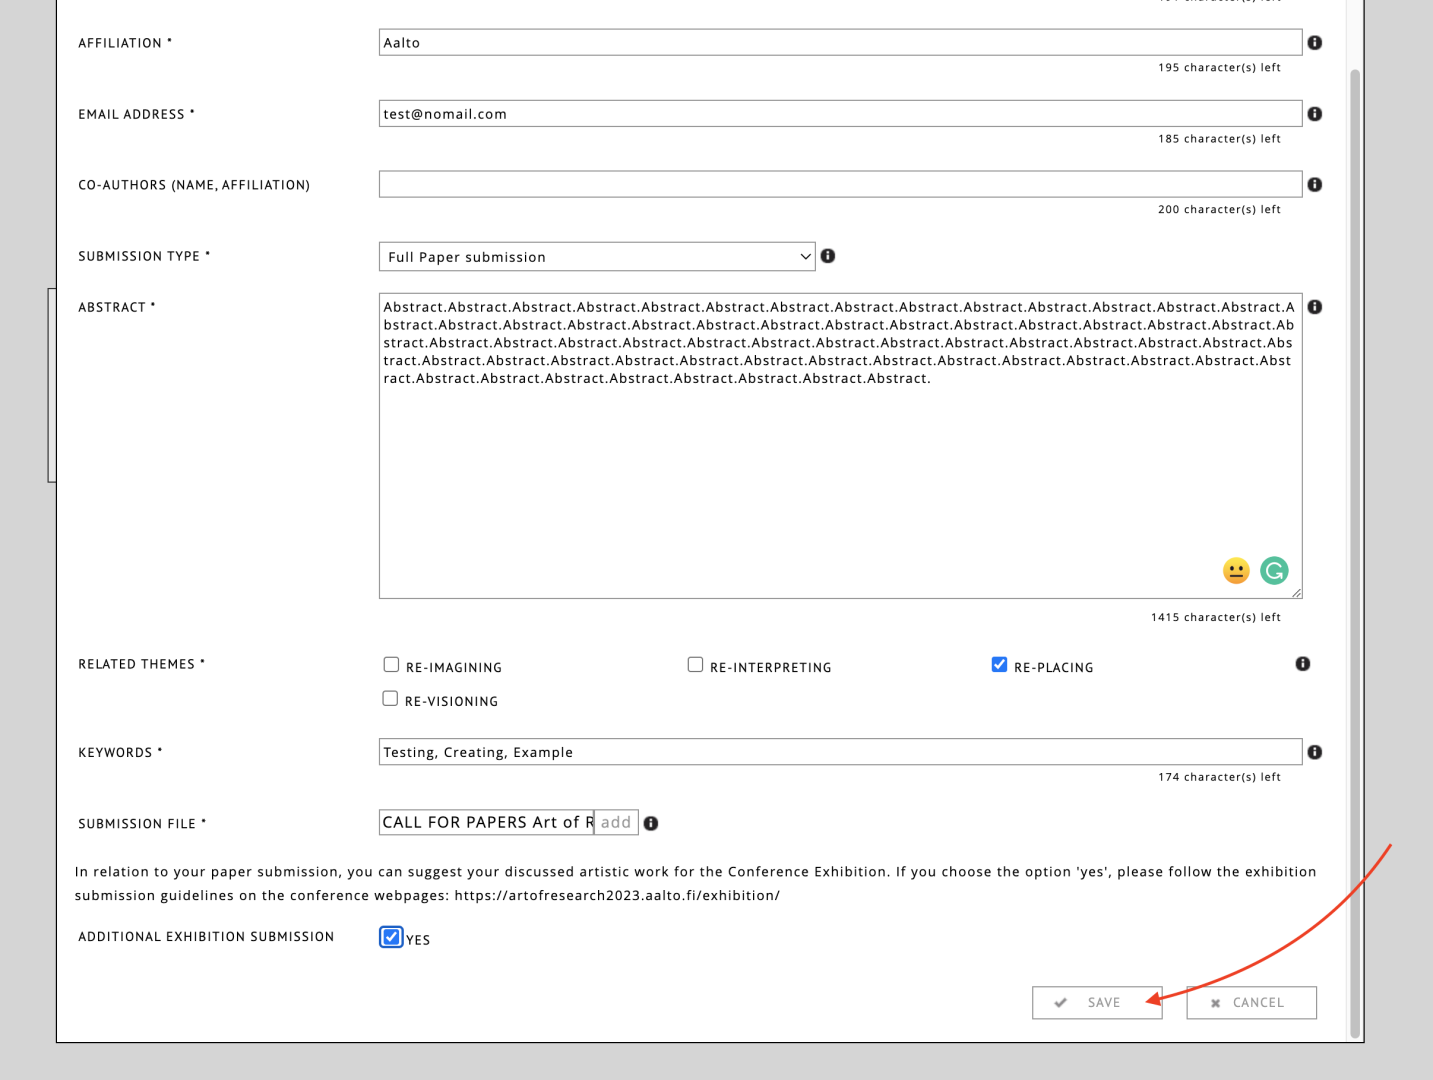This screenshot has height=1080, width=1433.
Task: Check the RE-IMAGINING theme checkbox
Action: click(391, 665)
